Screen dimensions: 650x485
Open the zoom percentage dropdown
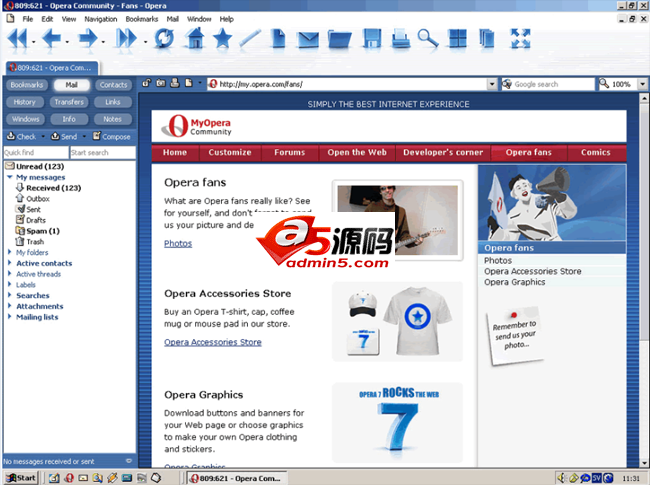(642, 84)
